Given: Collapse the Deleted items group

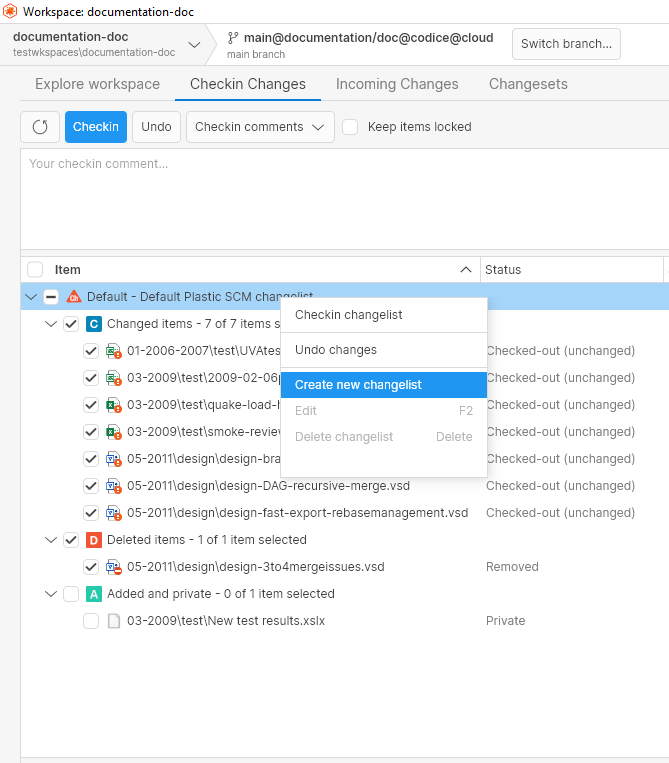Looking at the screenshot, I should click(x=51, y=540).
